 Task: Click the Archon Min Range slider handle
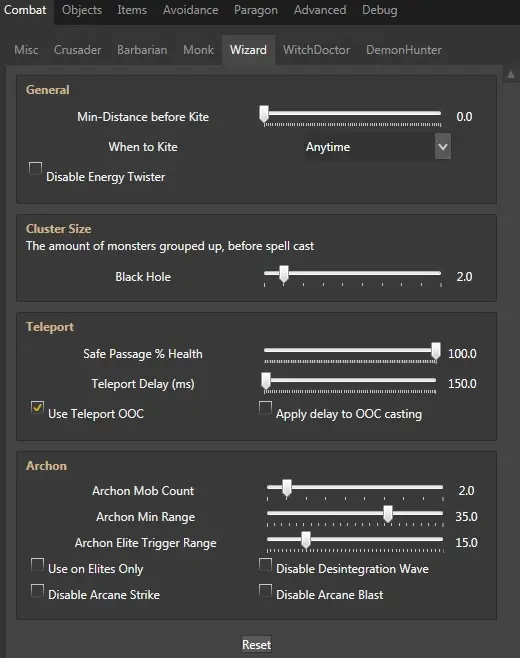click(x=388, y=514)
